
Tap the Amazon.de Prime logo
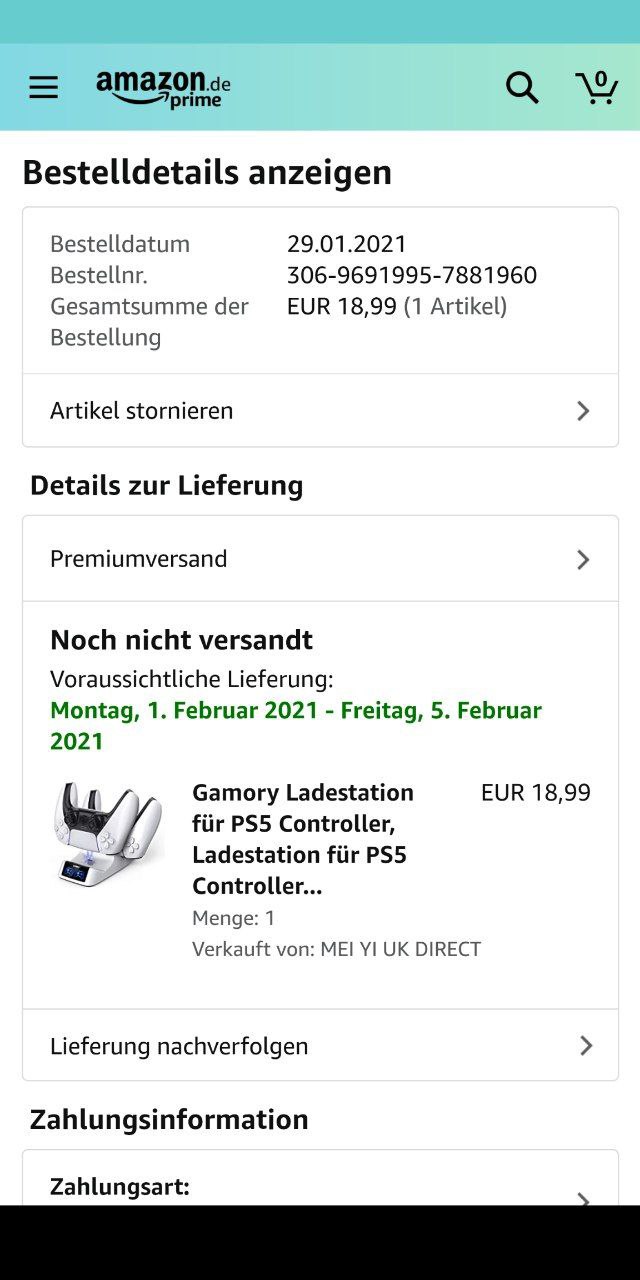click(163, 88)
